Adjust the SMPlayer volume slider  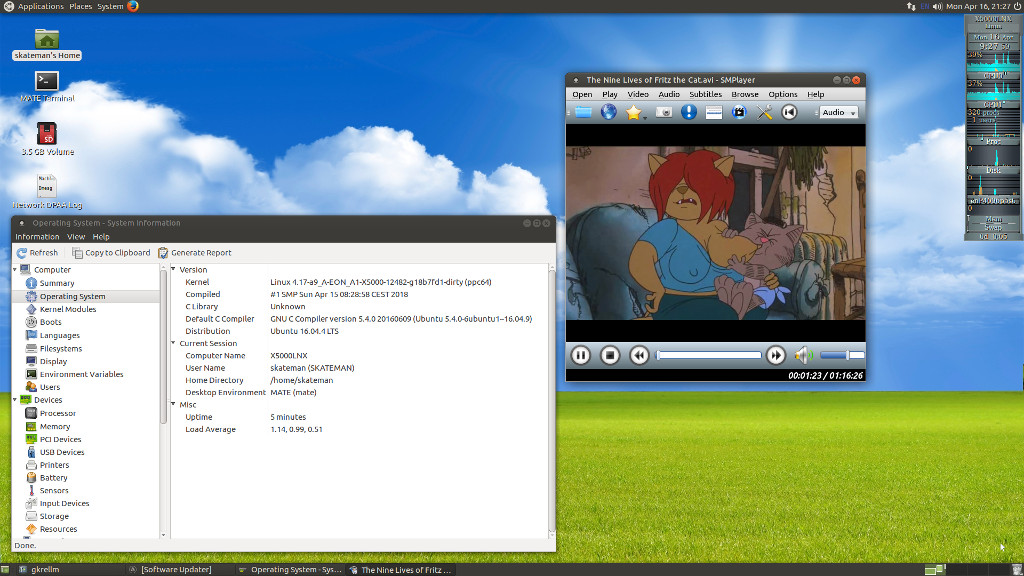(x=842, y=355)
